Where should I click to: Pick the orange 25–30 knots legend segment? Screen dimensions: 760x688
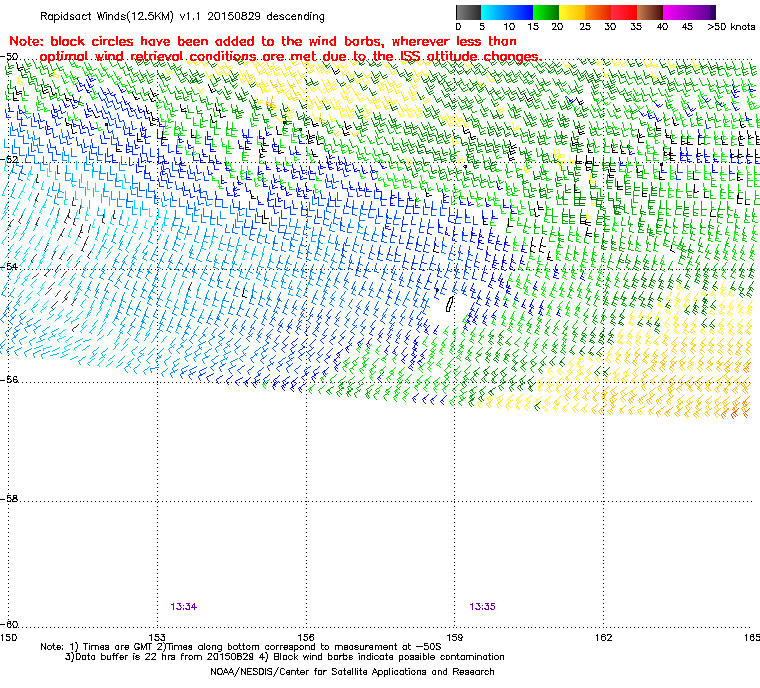point(598,12)
